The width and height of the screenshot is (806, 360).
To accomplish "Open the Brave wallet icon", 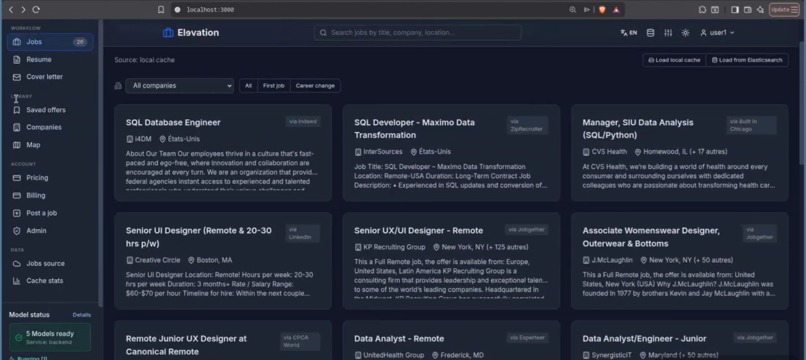I will 748,10.
